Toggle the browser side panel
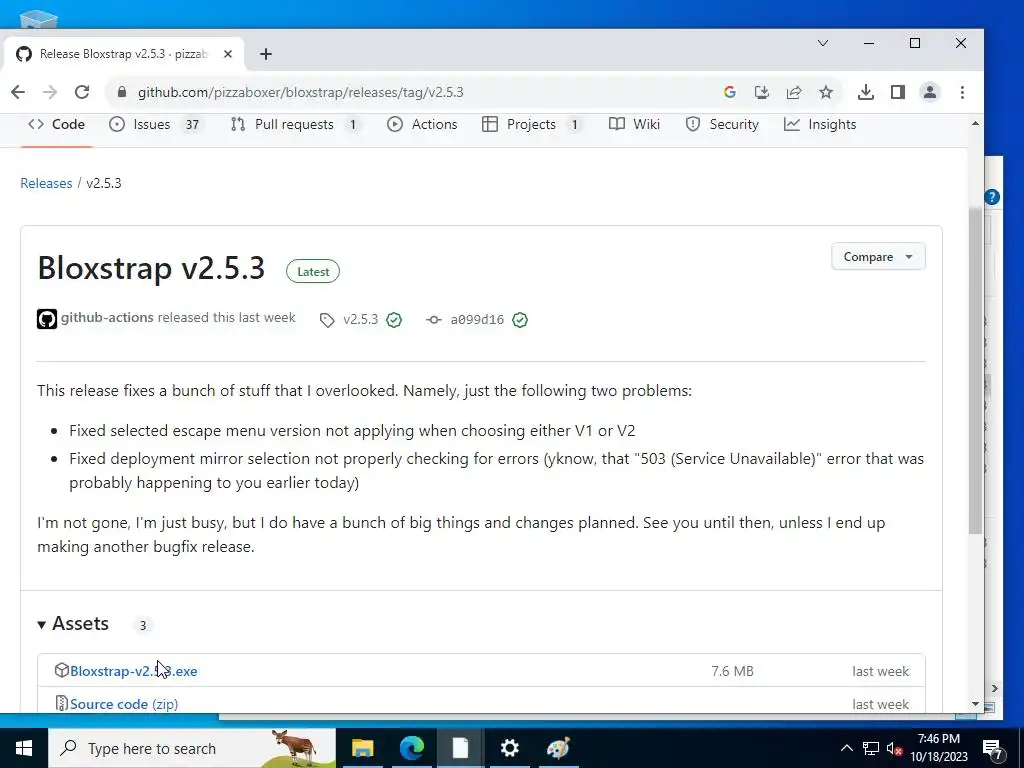This screenshot has height=768, width=1024. pos(897,92)
